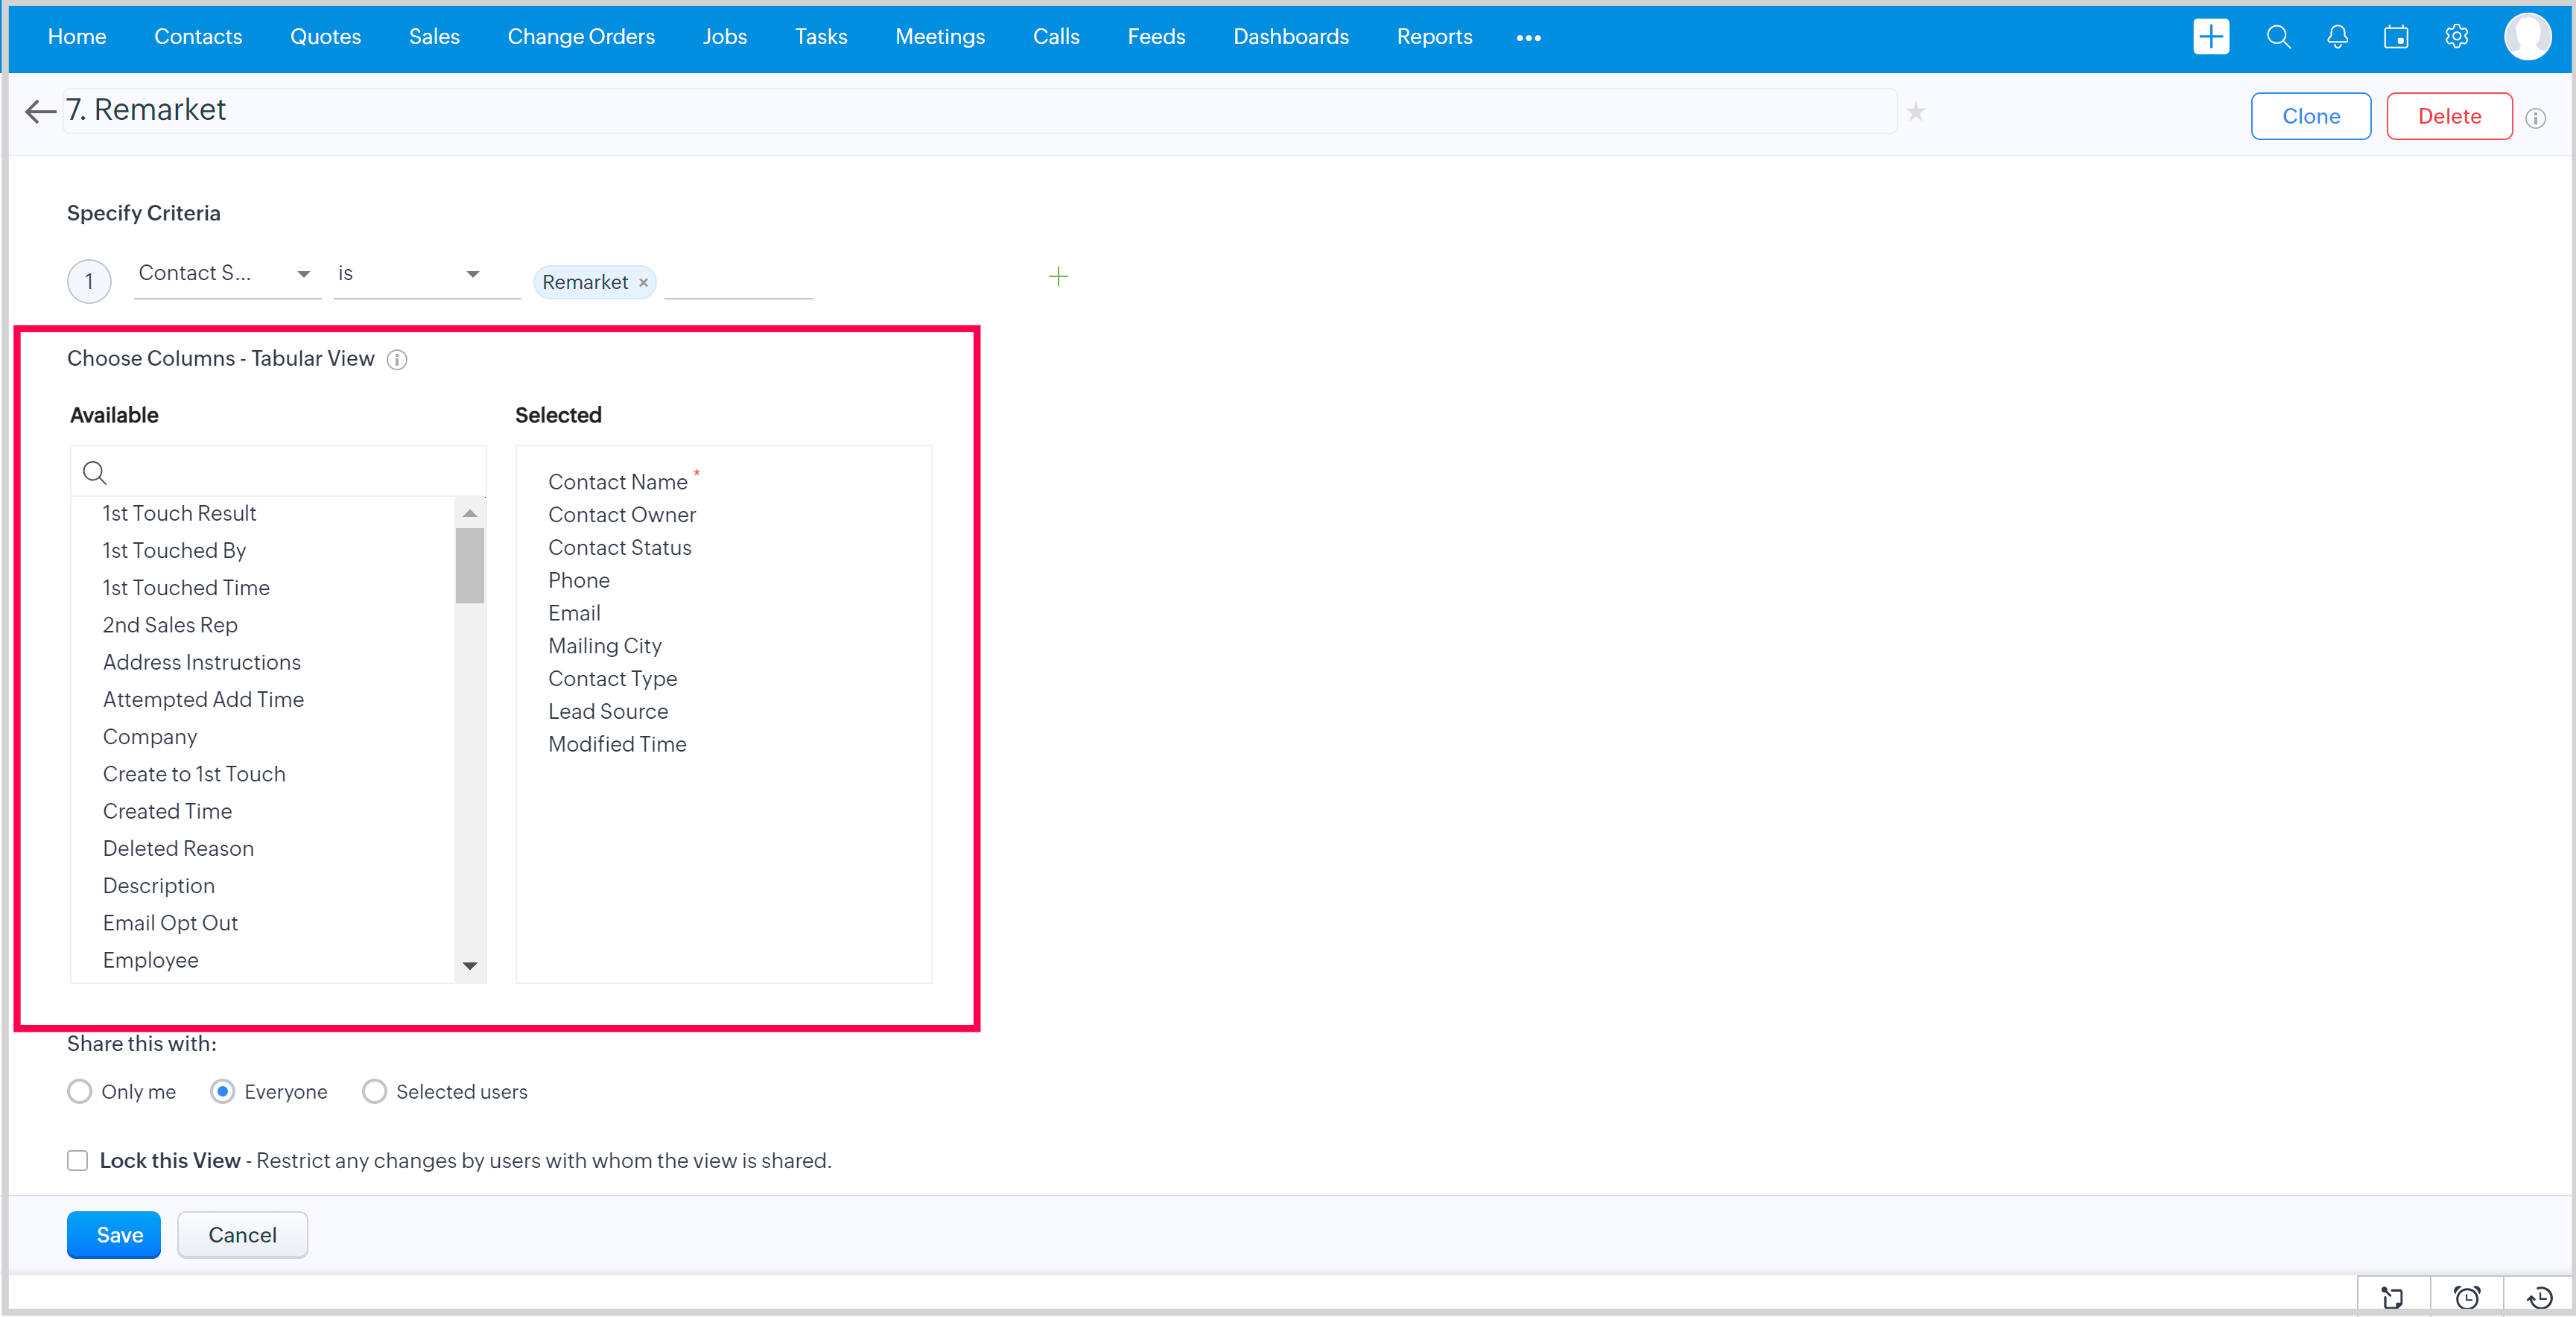Open the search magnifier in top bar
The image size is (2576, 1317).
(2278, 37)
